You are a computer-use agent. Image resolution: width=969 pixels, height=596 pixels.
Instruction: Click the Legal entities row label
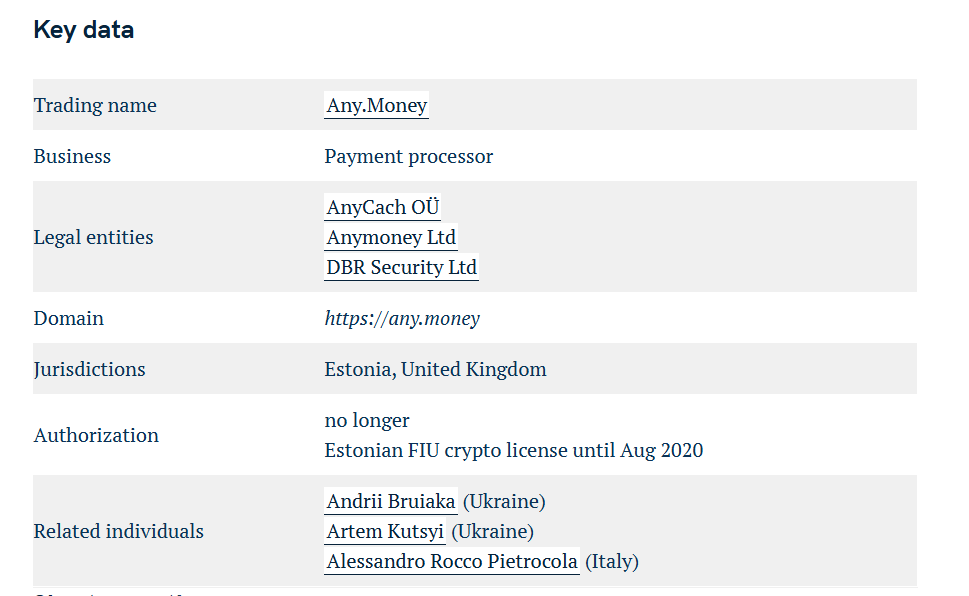click(x=93, y=237)
